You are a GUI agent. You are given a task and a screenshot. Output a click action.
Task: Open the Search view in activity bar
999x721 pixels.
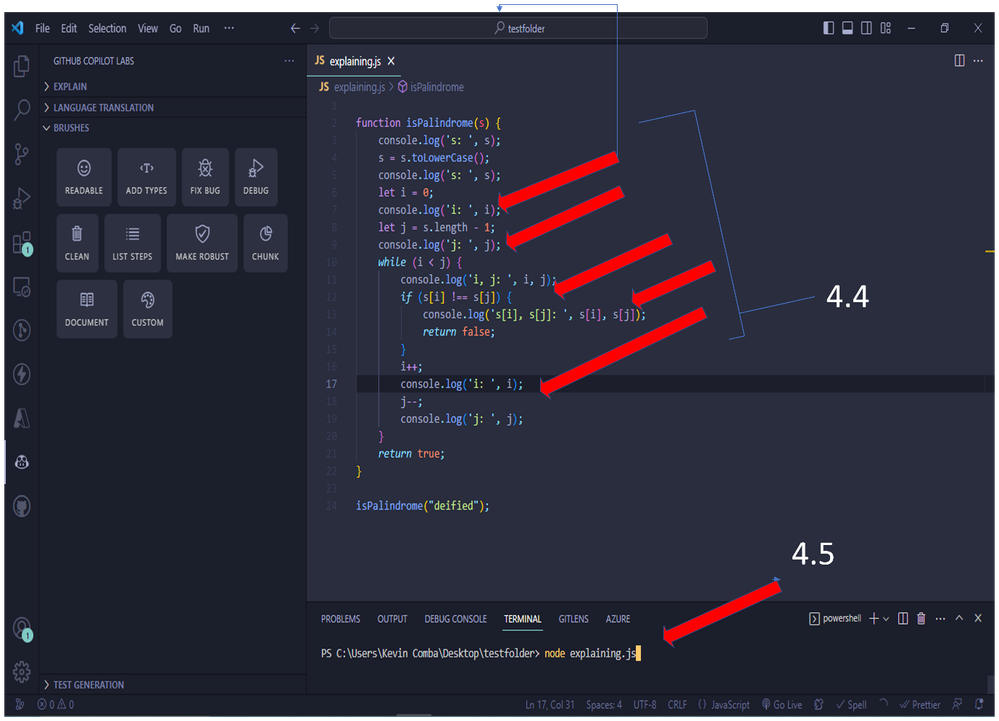[22, 110]
